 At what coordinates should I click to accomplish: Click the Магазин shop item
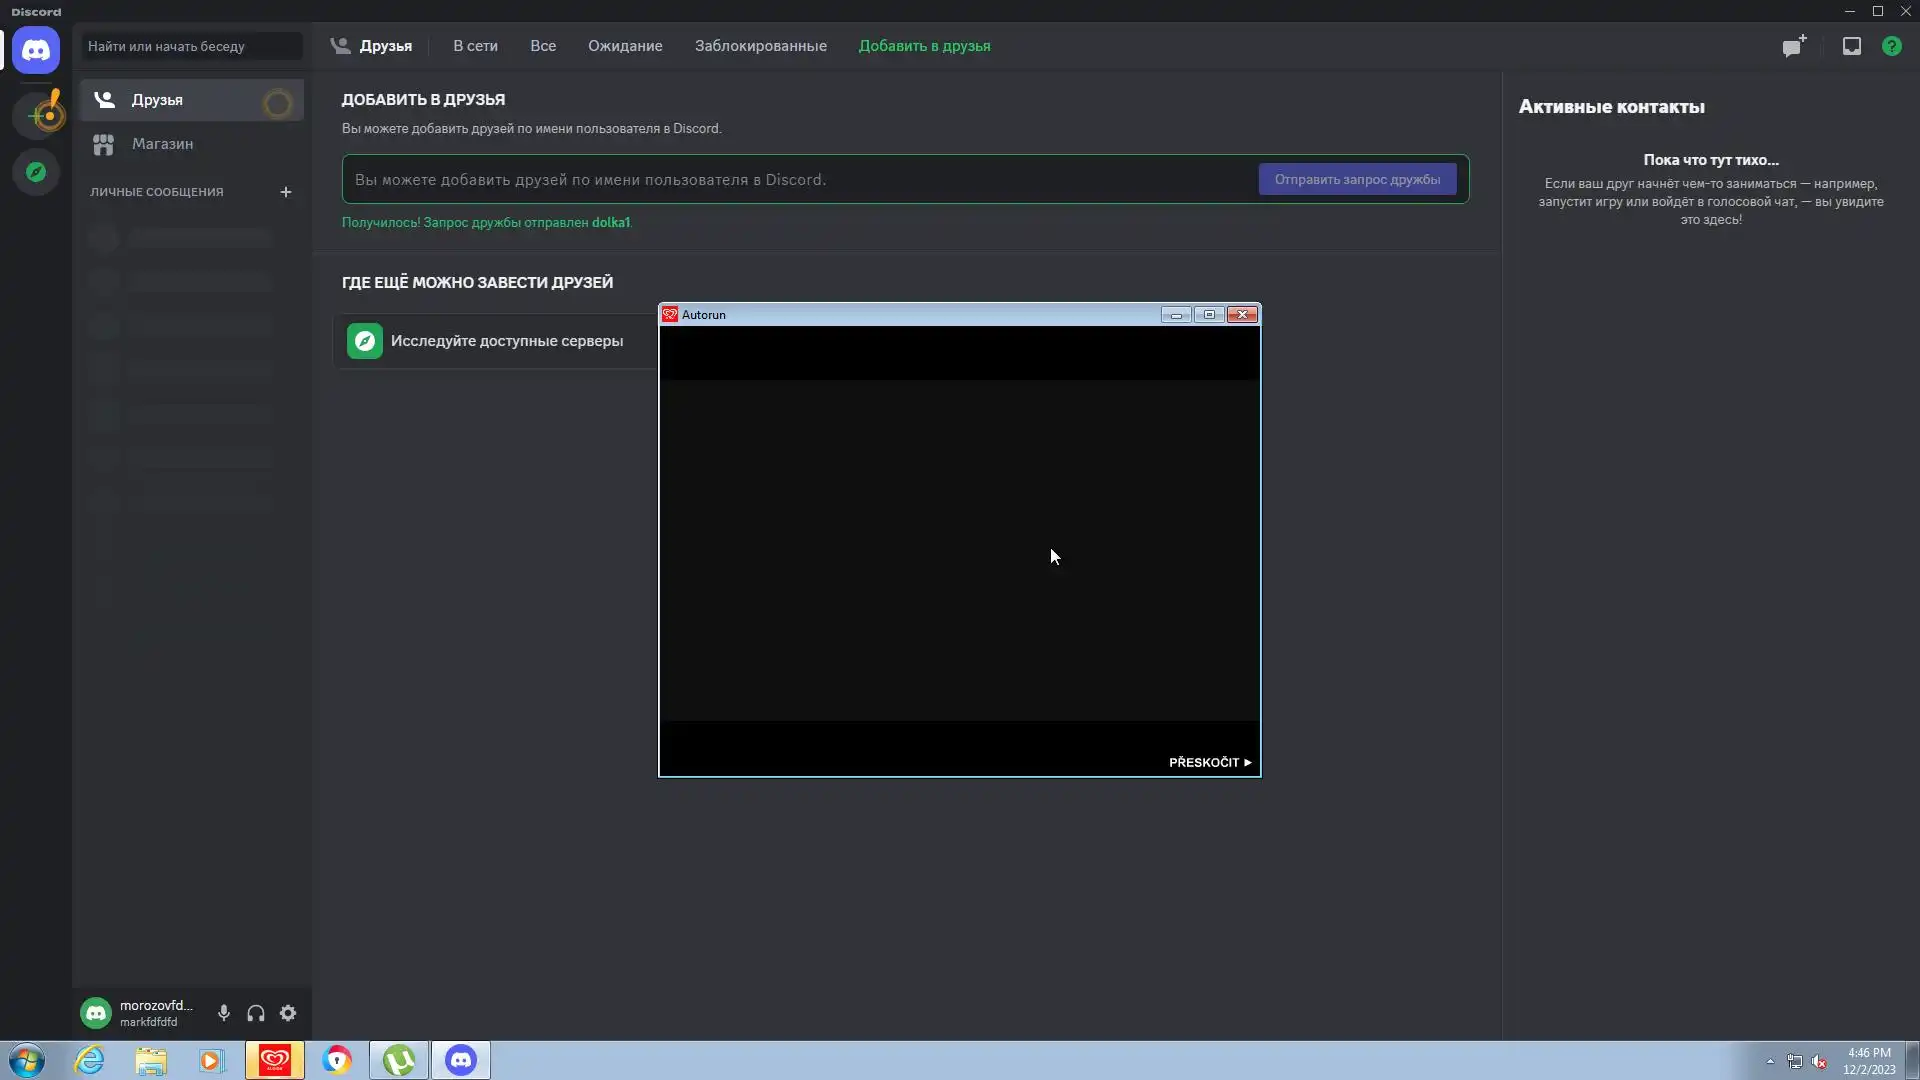click(162, 144)
